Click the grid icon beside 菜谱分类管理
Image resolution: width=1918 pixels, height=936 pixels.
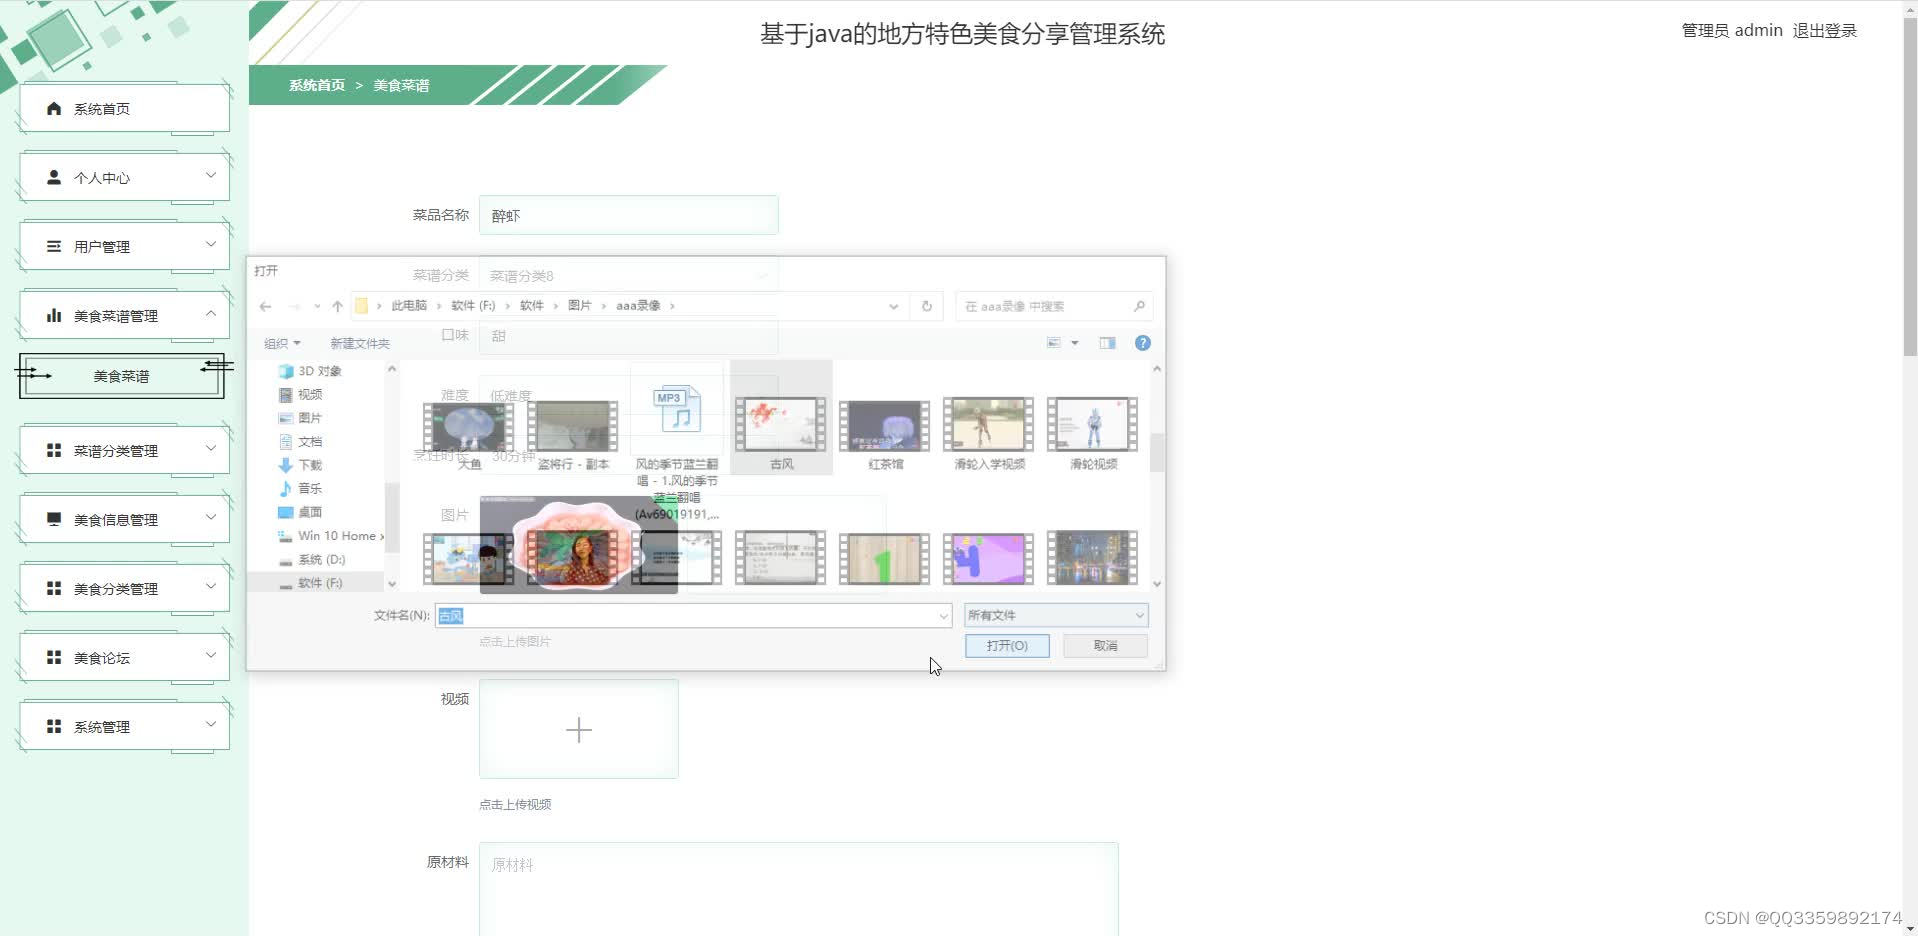pyautogui.click(x=54, y=450)
